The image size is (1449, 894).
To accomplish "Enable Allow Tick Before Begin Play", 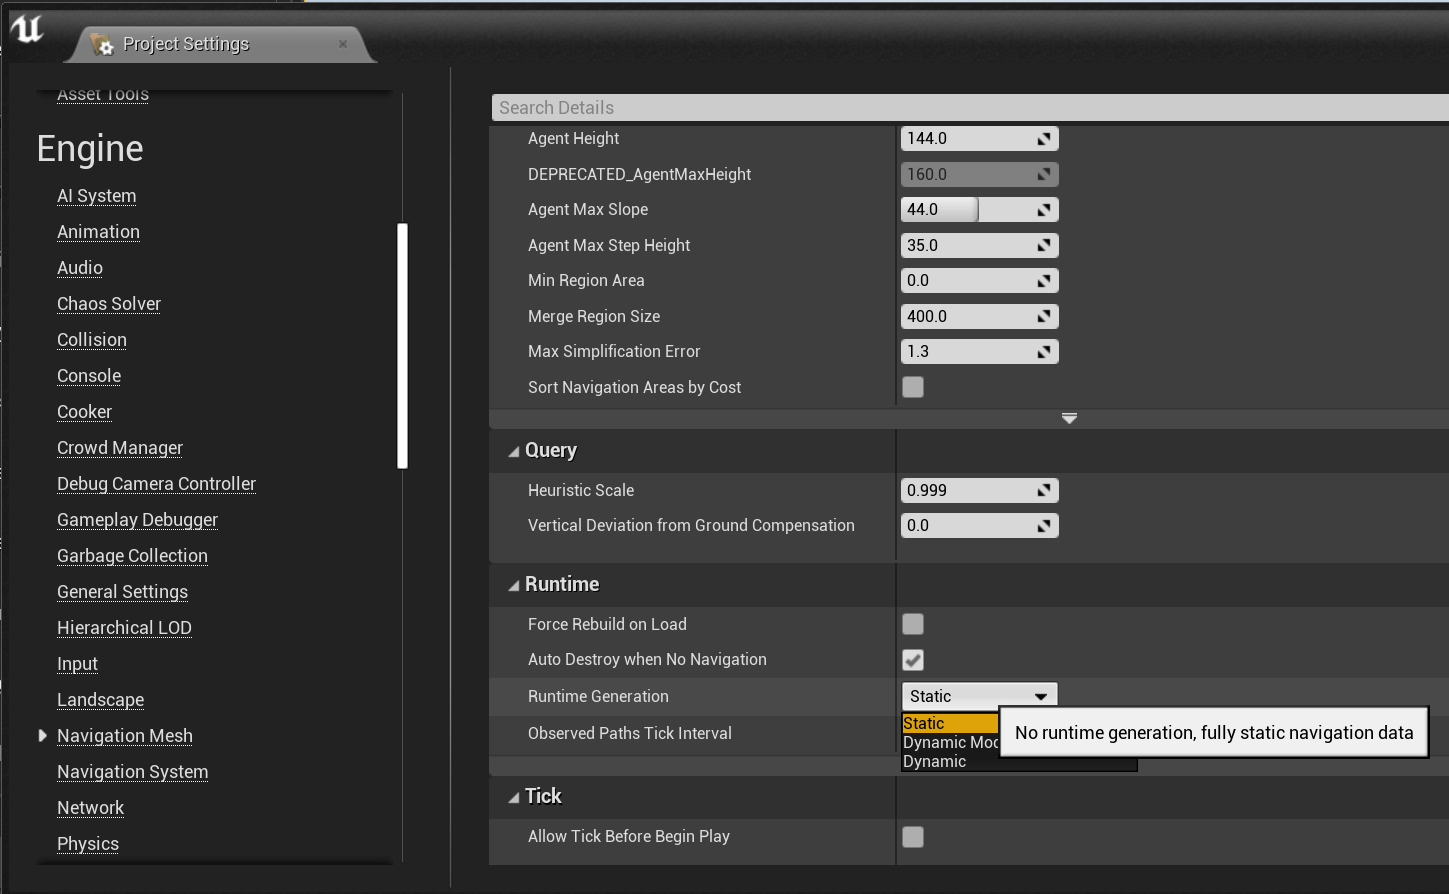I will [913, 837].
